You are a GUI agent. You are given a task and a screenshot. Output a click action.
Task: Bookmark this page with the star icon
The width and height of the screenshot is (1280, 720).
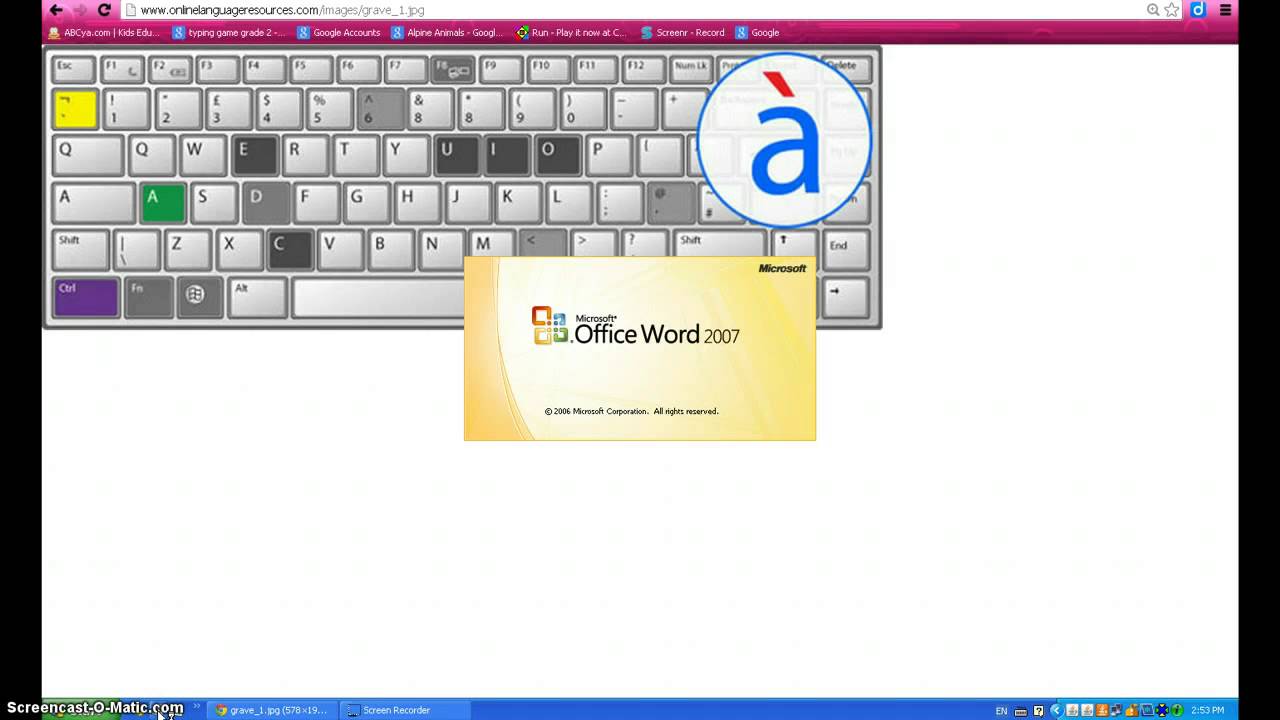(x=1172, y=10)
